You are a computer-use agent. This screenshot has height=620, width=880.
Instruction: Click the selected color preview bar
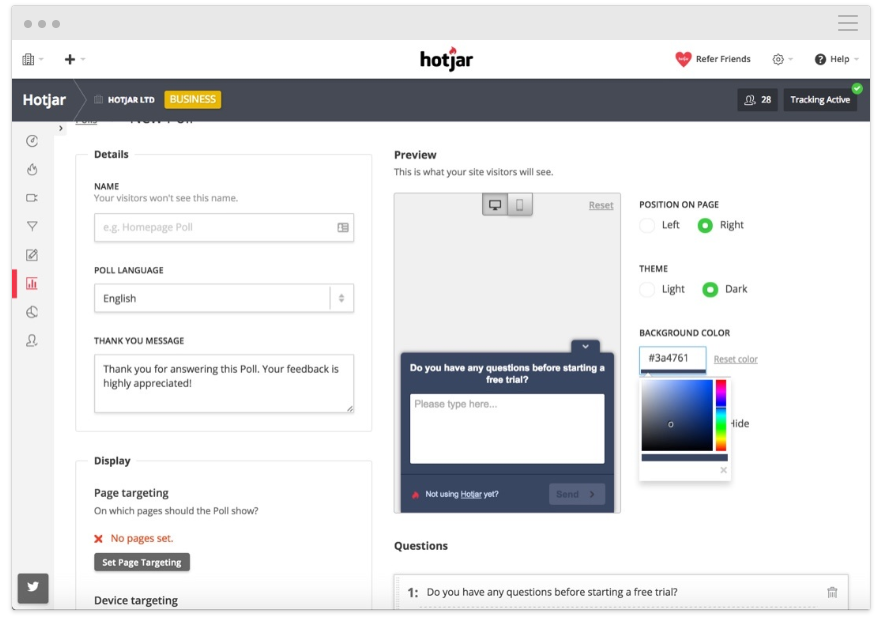pyautogui.click(x=684, y=458)
